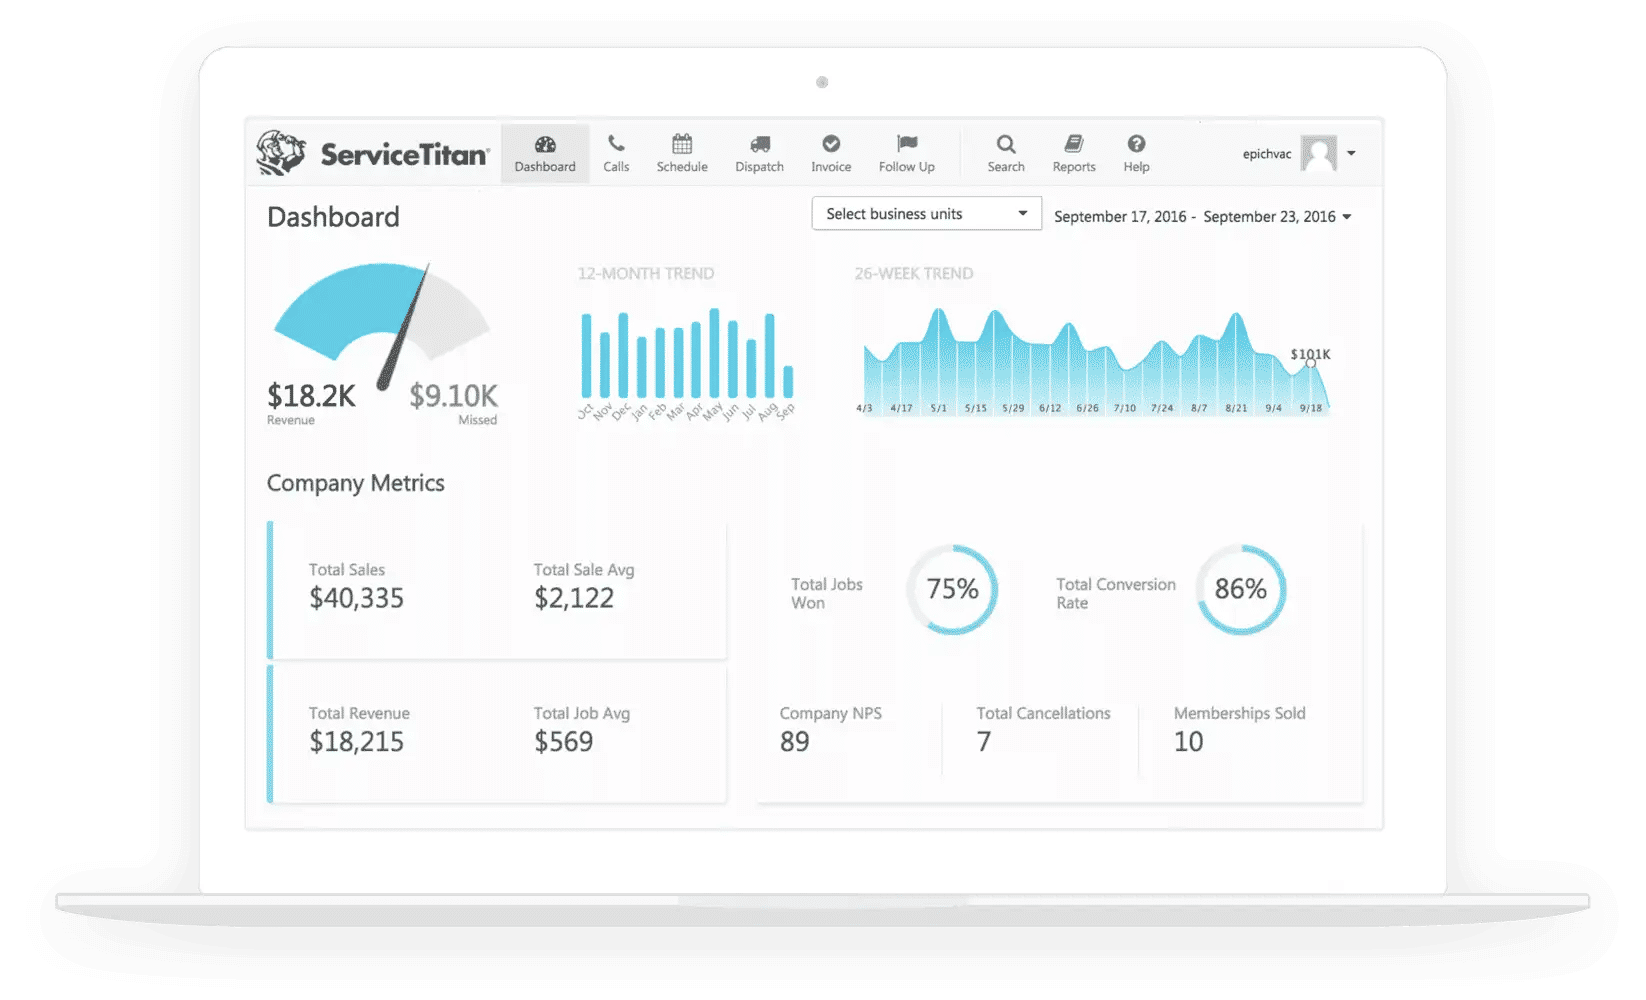Open Calls via the phone icon
The height and width of the screenshot is (1000, 1646).
point(616,144)
